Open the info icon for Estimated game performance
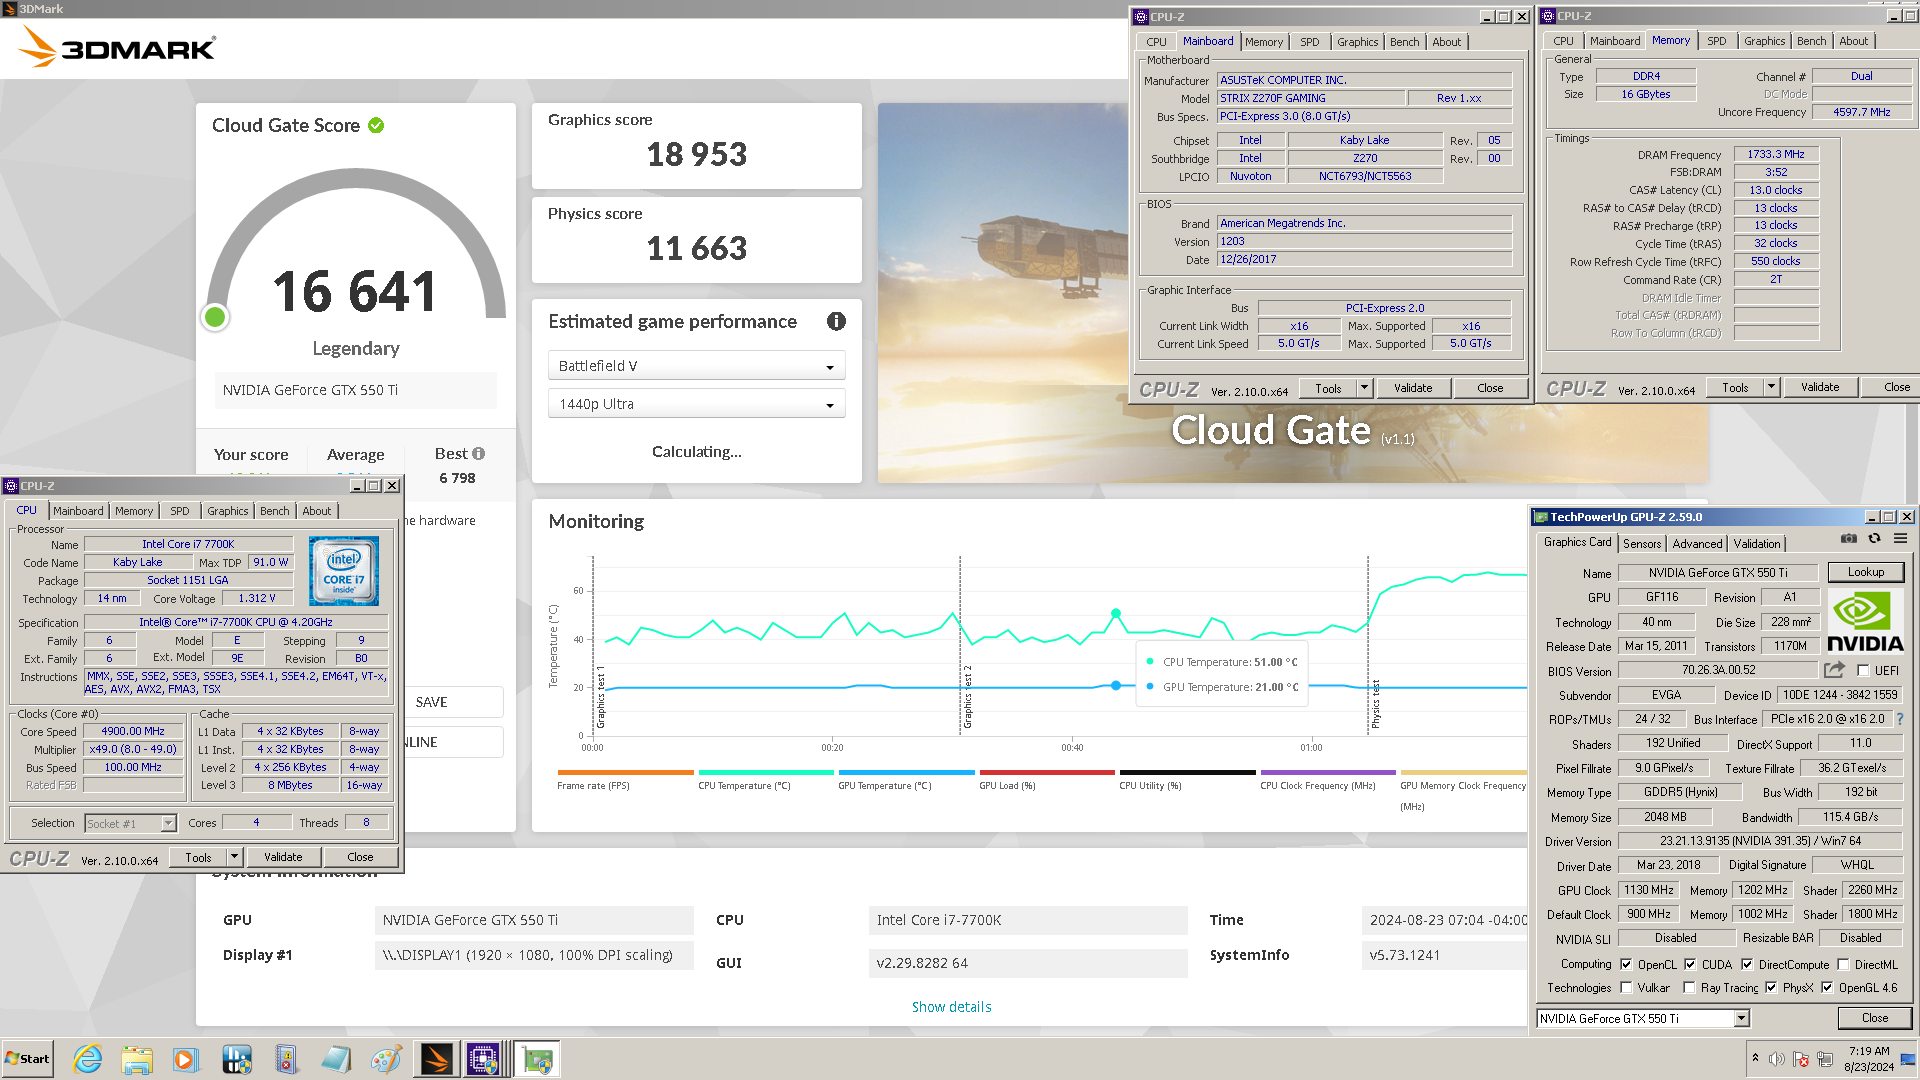This screenshot has height=1080, width=1920. tap(836, 321)
